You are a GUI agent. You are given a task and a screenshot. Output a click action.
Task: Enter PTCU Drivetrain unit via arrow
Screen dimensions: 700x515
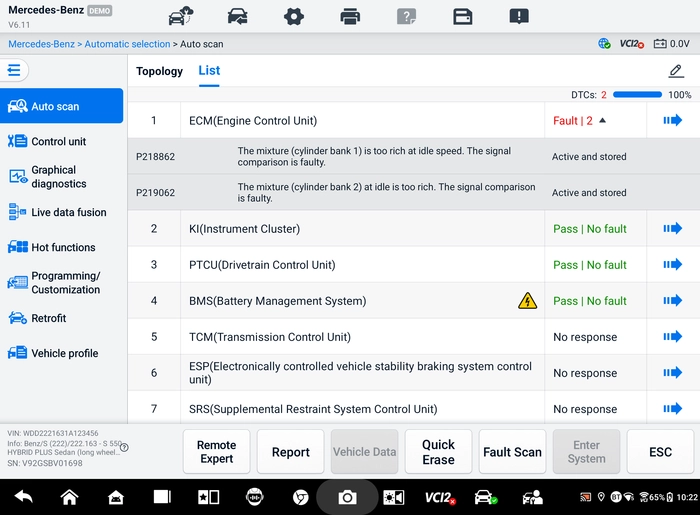672,265
